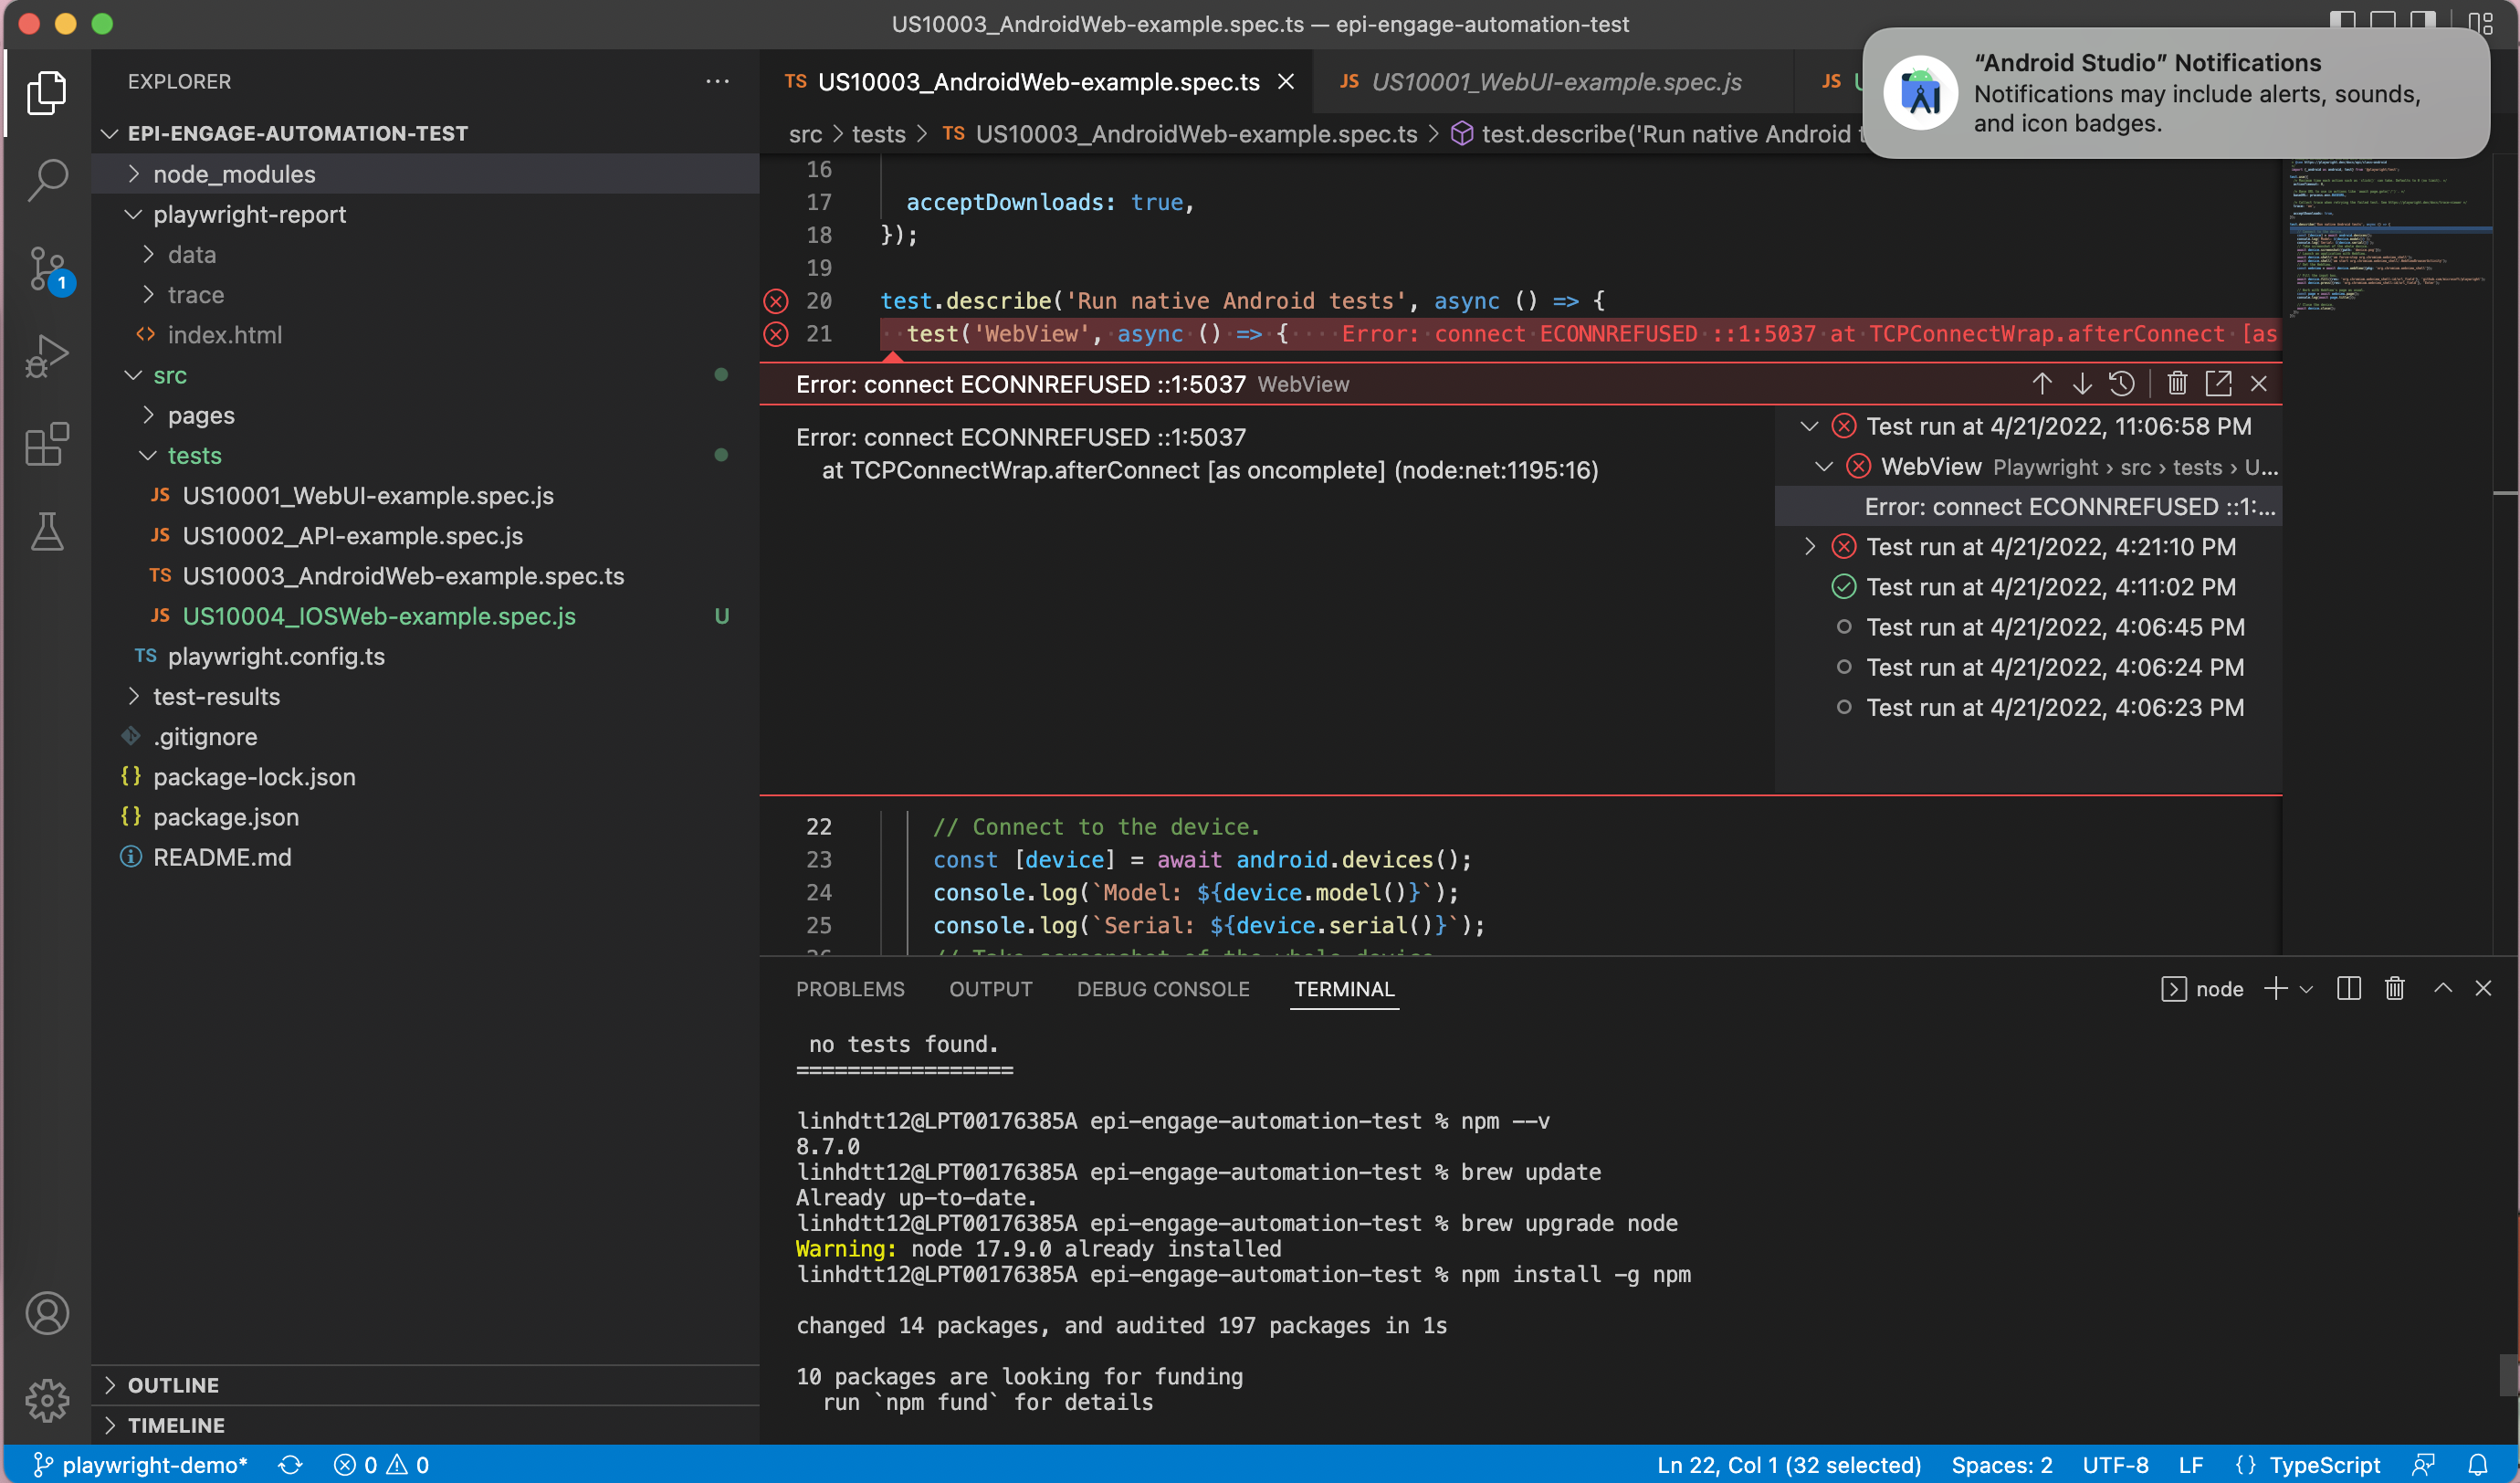Open the new terminal launch profile dropdown

coord(2306,989)
